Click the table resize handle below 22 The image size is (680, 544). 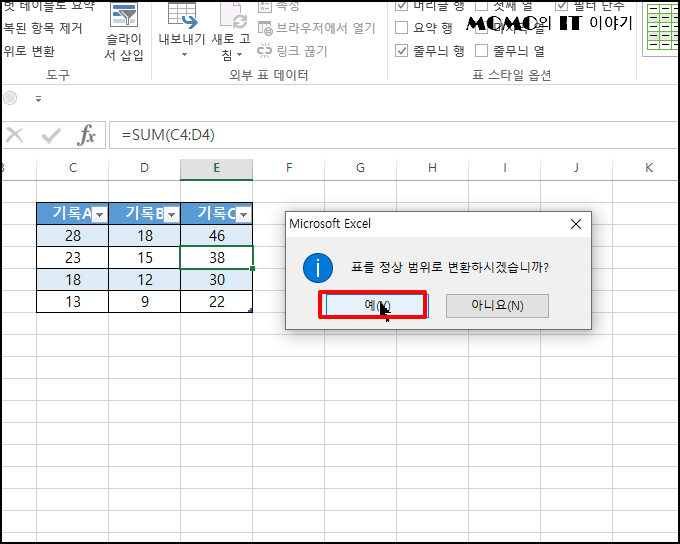point(250,310)
